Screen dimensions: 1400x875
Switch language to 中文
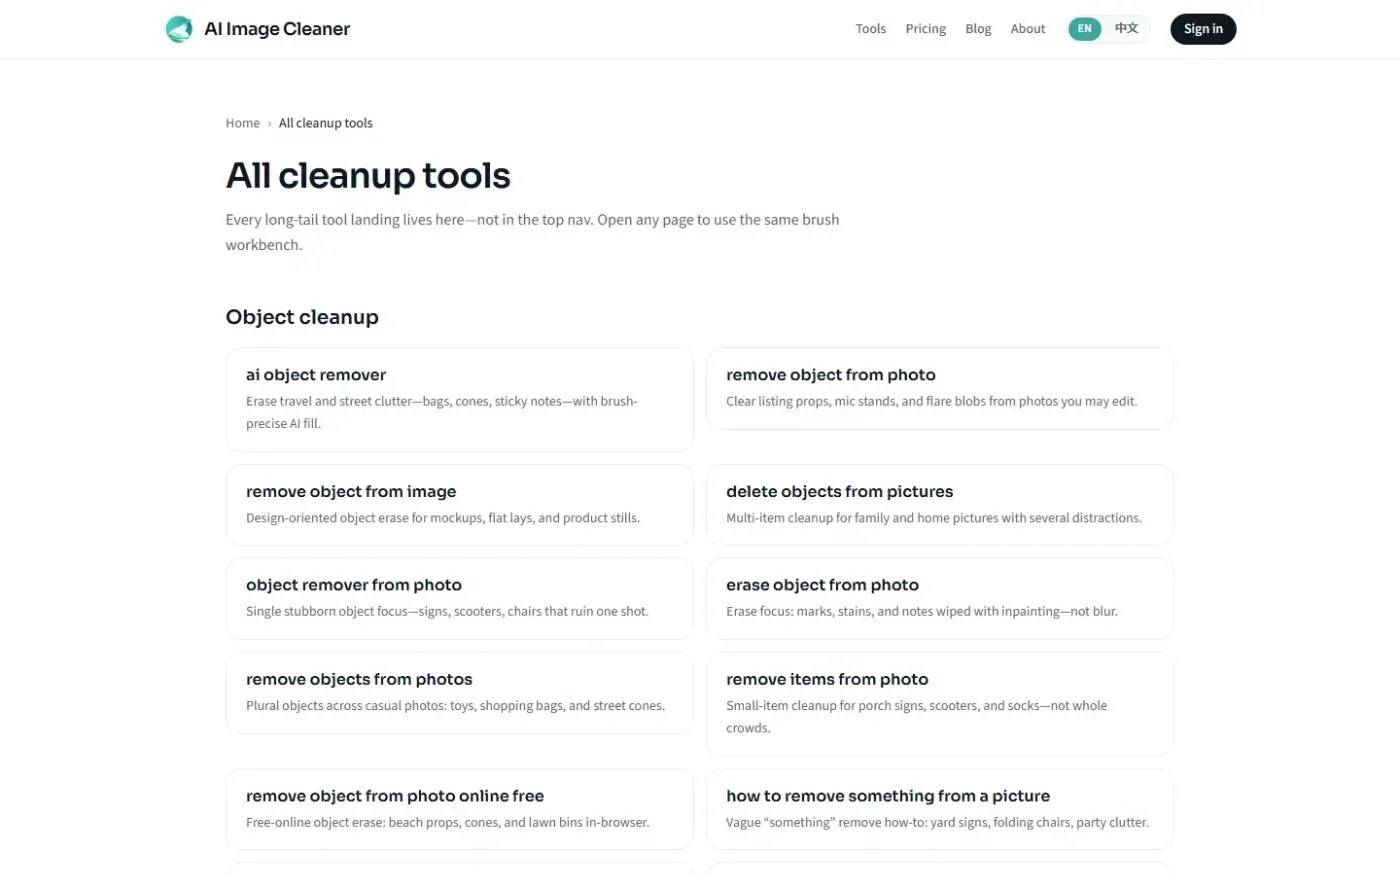[x=1127, y=29]
